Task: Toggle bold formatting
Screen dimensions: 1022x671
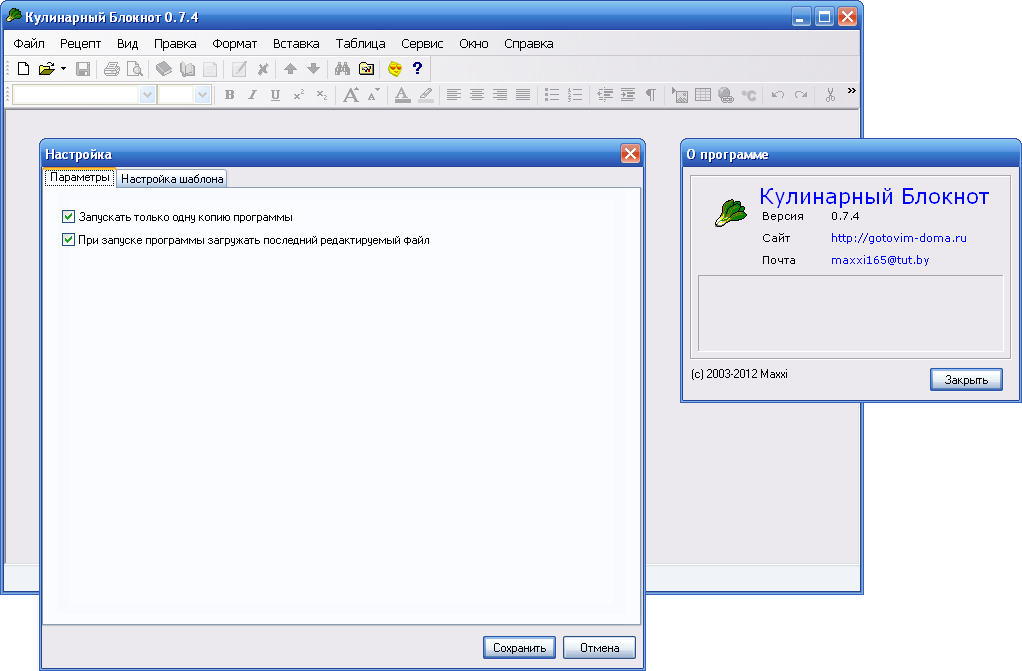Action: click(x=229, y=95)
